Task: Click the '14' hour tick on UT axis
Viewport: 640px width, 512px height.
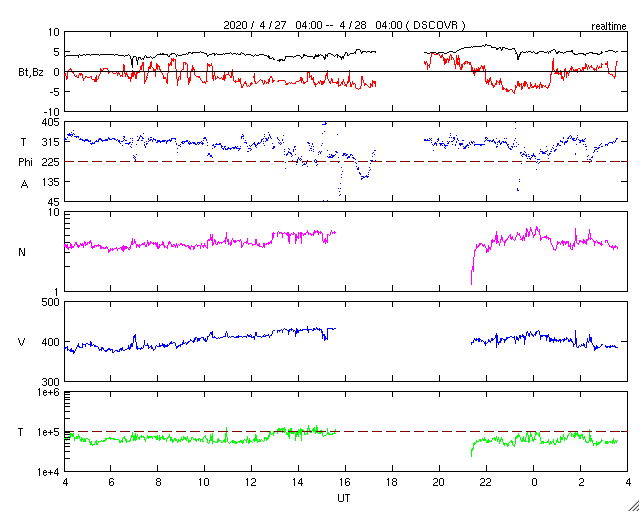Action: tap(298, 482)
